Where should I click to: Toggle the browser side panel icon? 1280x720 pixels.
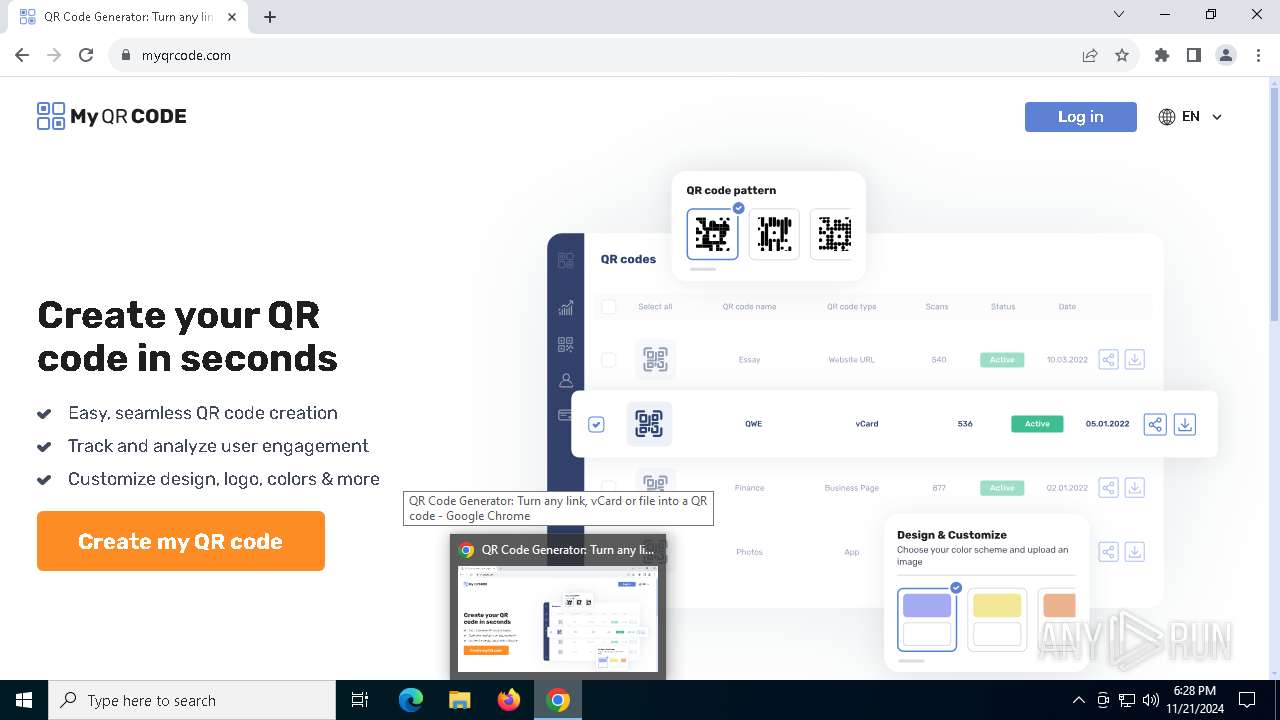click(1194, 55)
